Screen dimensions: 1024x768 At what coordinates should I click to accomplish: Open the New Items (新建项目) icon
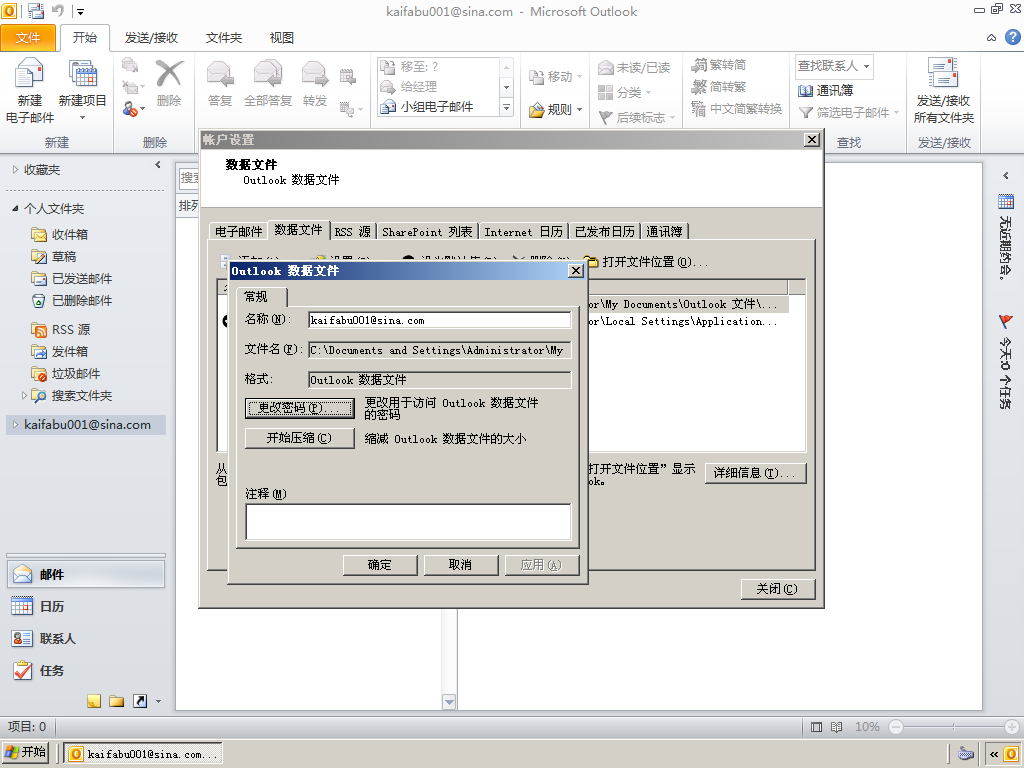click(x=82, y=73)
